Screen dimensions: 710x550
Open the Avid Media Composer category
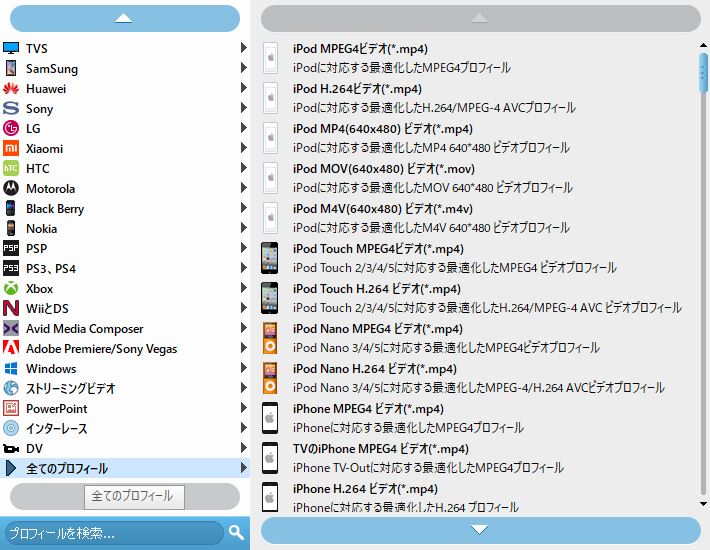(125, 328)
